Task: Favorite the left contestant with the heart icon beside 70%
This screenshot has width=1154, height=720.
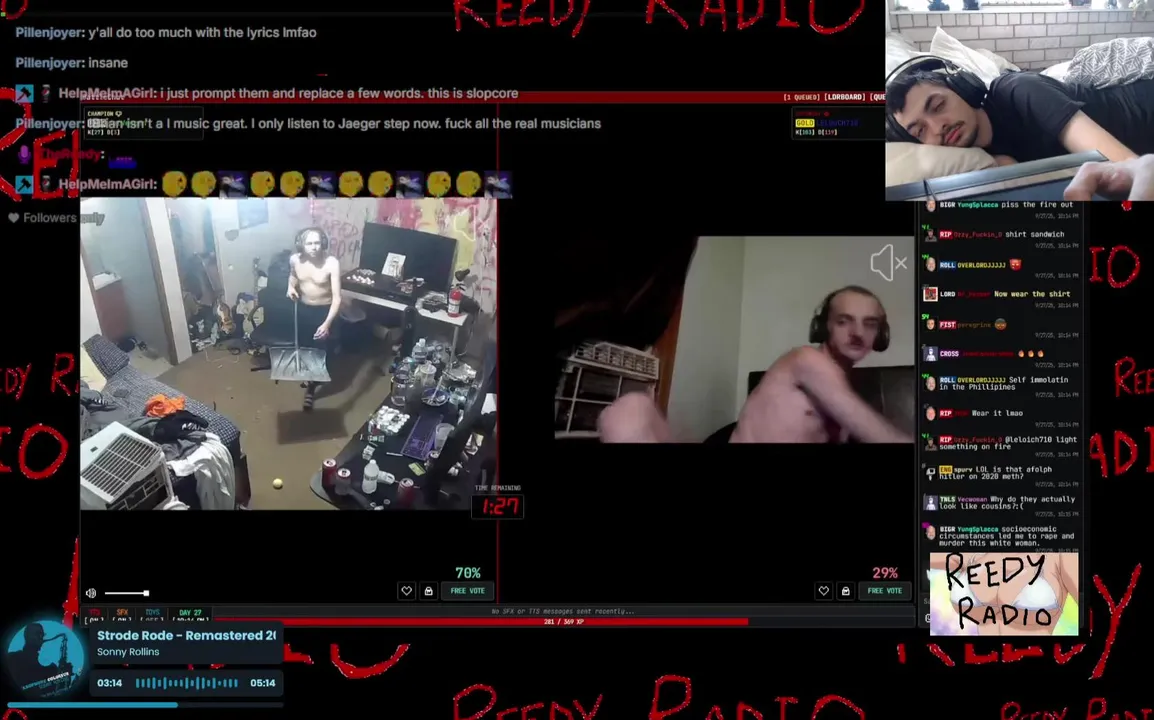Action: pos(406,590)
